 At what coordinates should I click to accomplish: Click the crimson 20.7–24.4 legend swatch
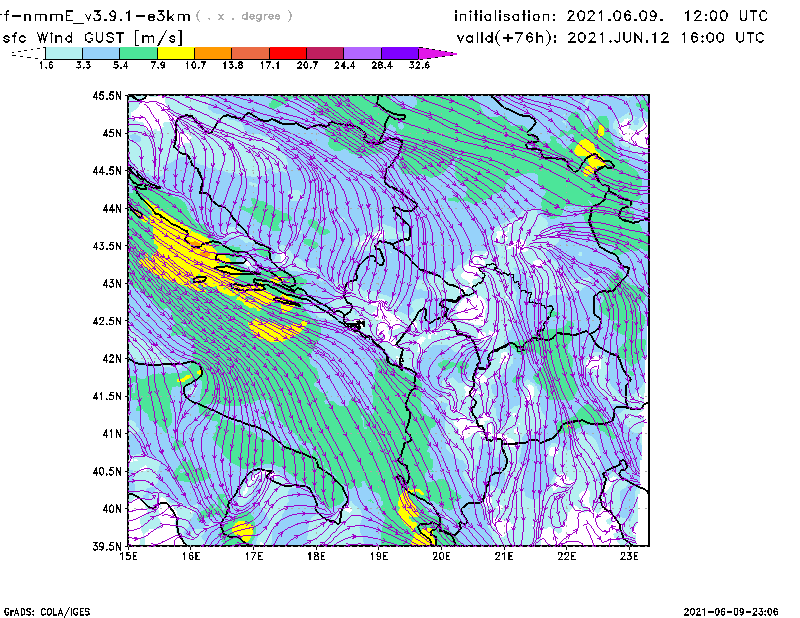(325, 53)
